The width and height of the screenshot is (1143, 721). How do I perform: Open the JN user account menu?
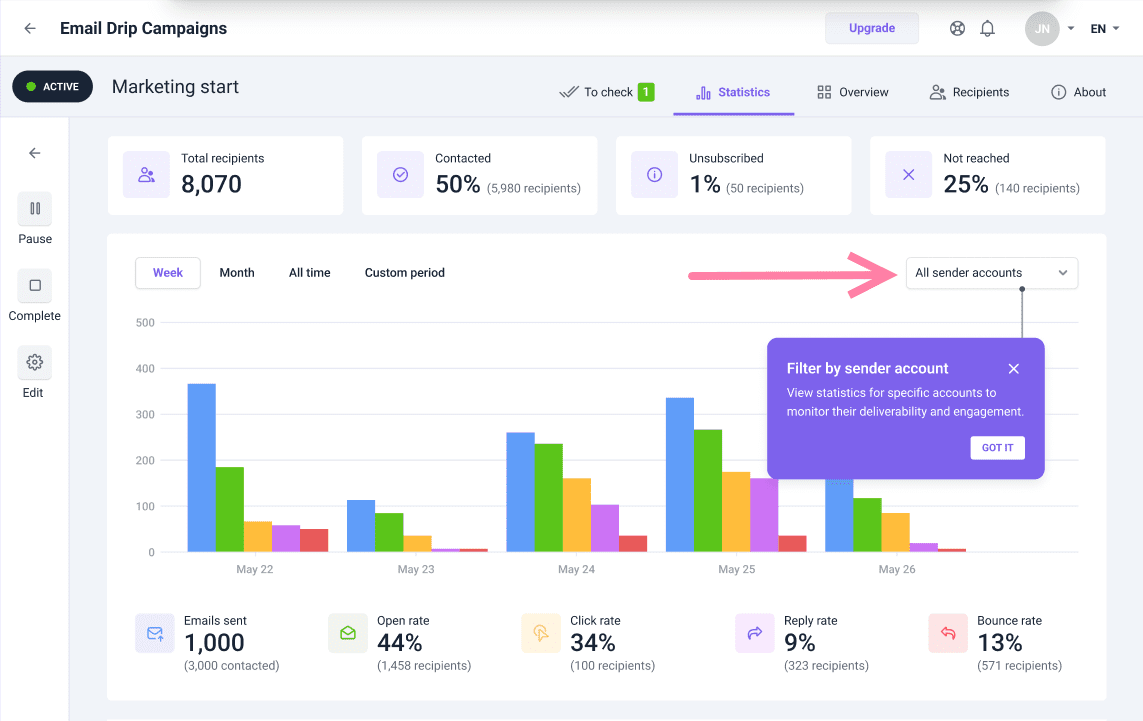[1049, 29]
